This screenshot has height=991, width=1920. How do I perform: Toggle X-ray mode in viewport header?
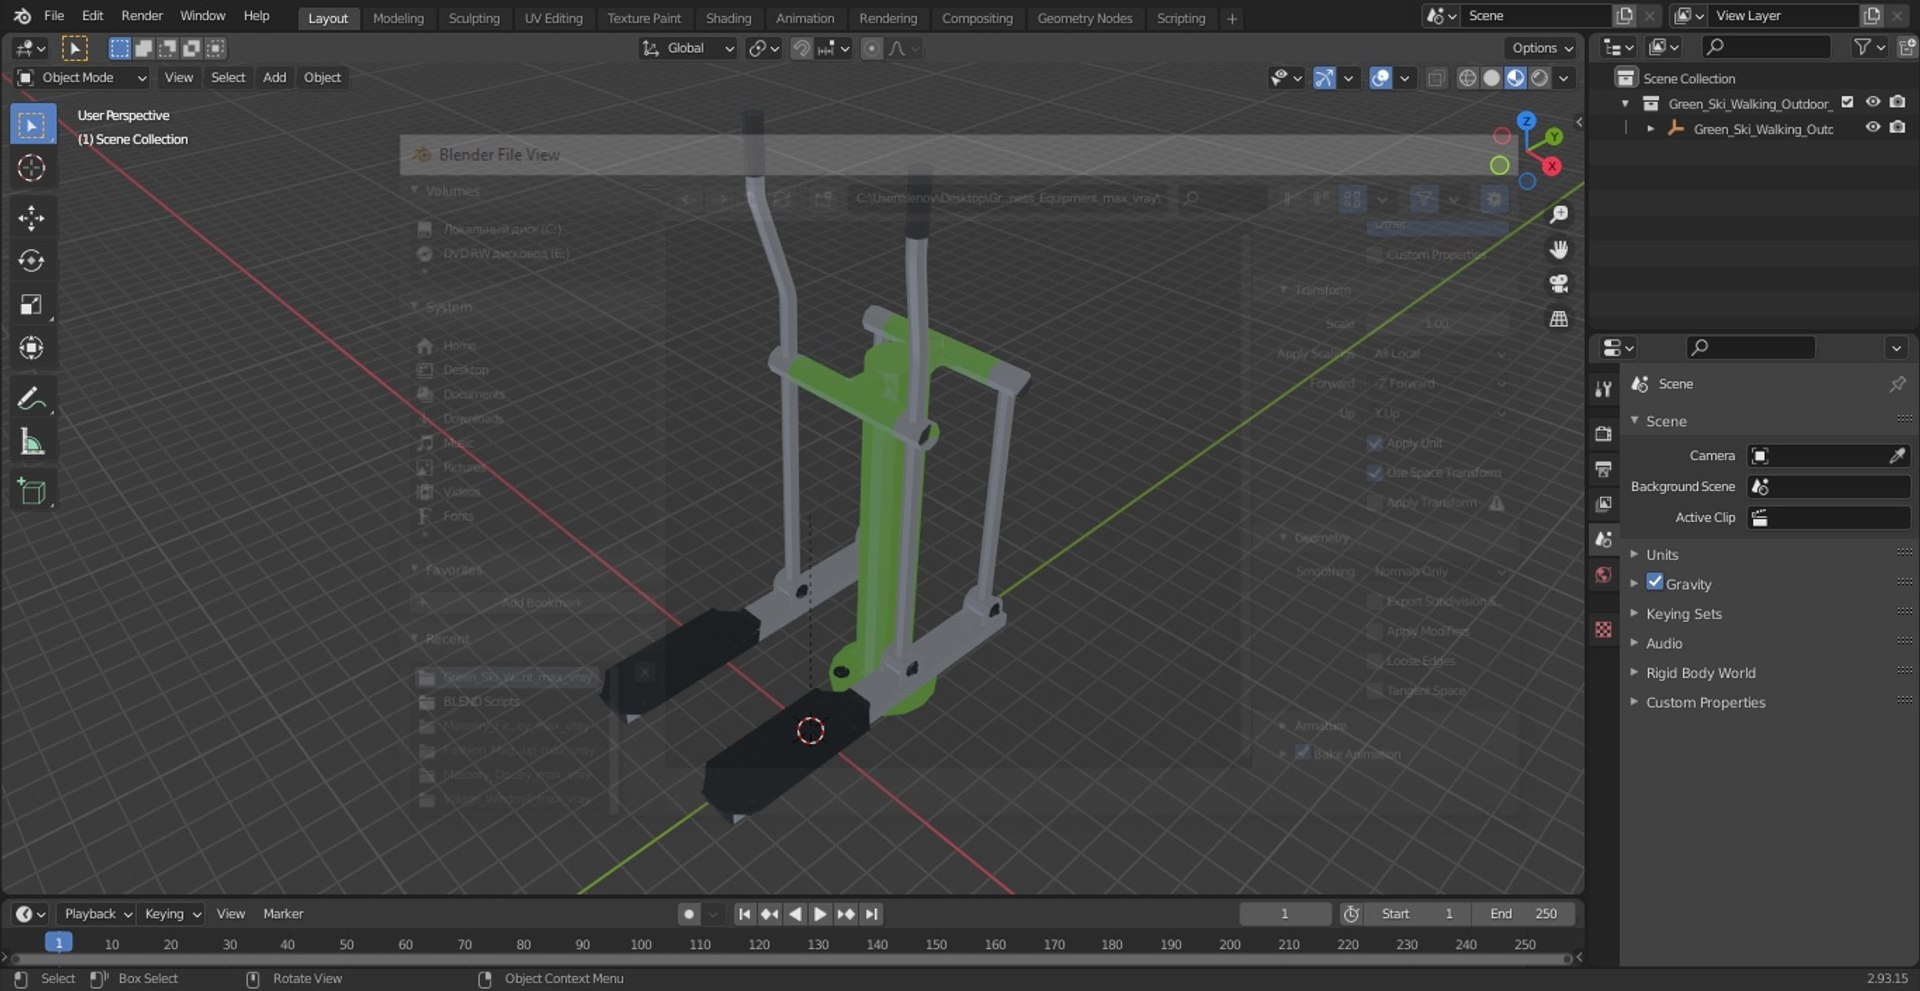[x=1436, y=78]
